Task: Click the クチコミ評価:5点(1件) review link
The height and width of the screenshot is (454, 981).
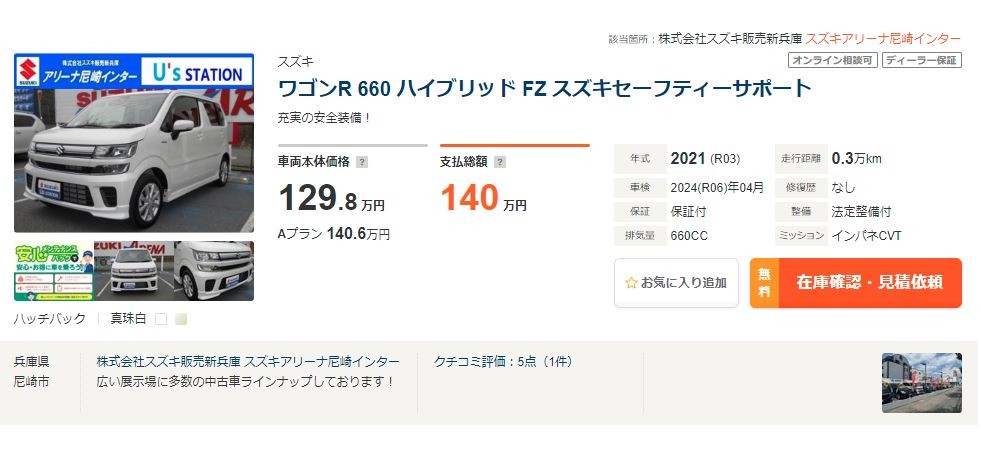Action: [503, 361]
